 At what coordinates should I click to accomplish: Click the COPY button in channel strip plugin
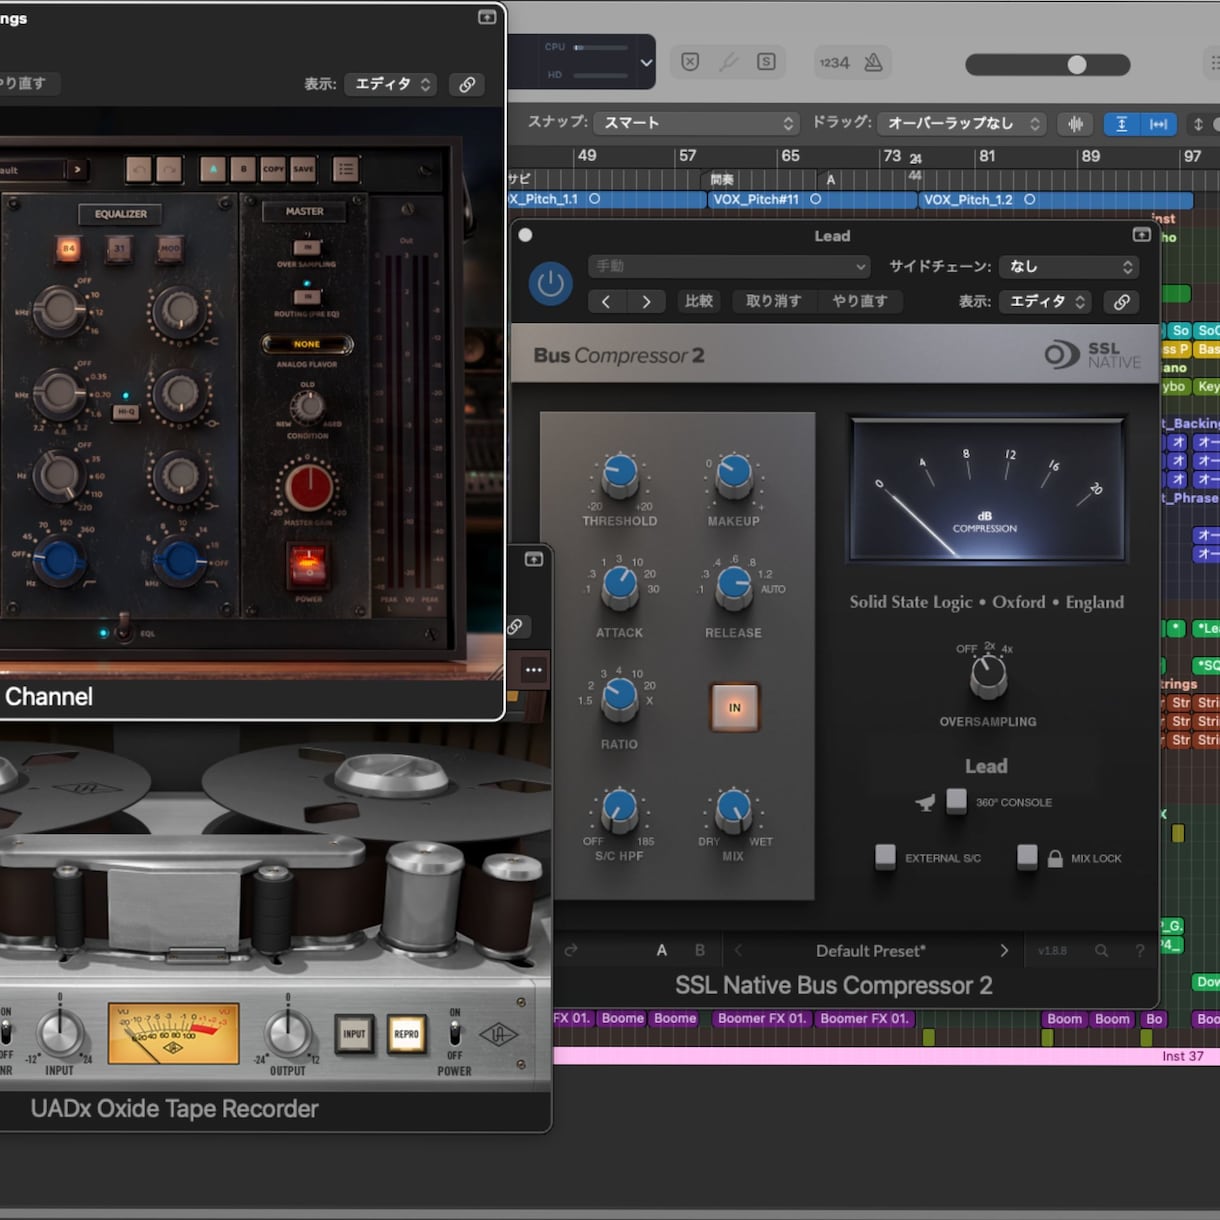(x=273, y=169)
